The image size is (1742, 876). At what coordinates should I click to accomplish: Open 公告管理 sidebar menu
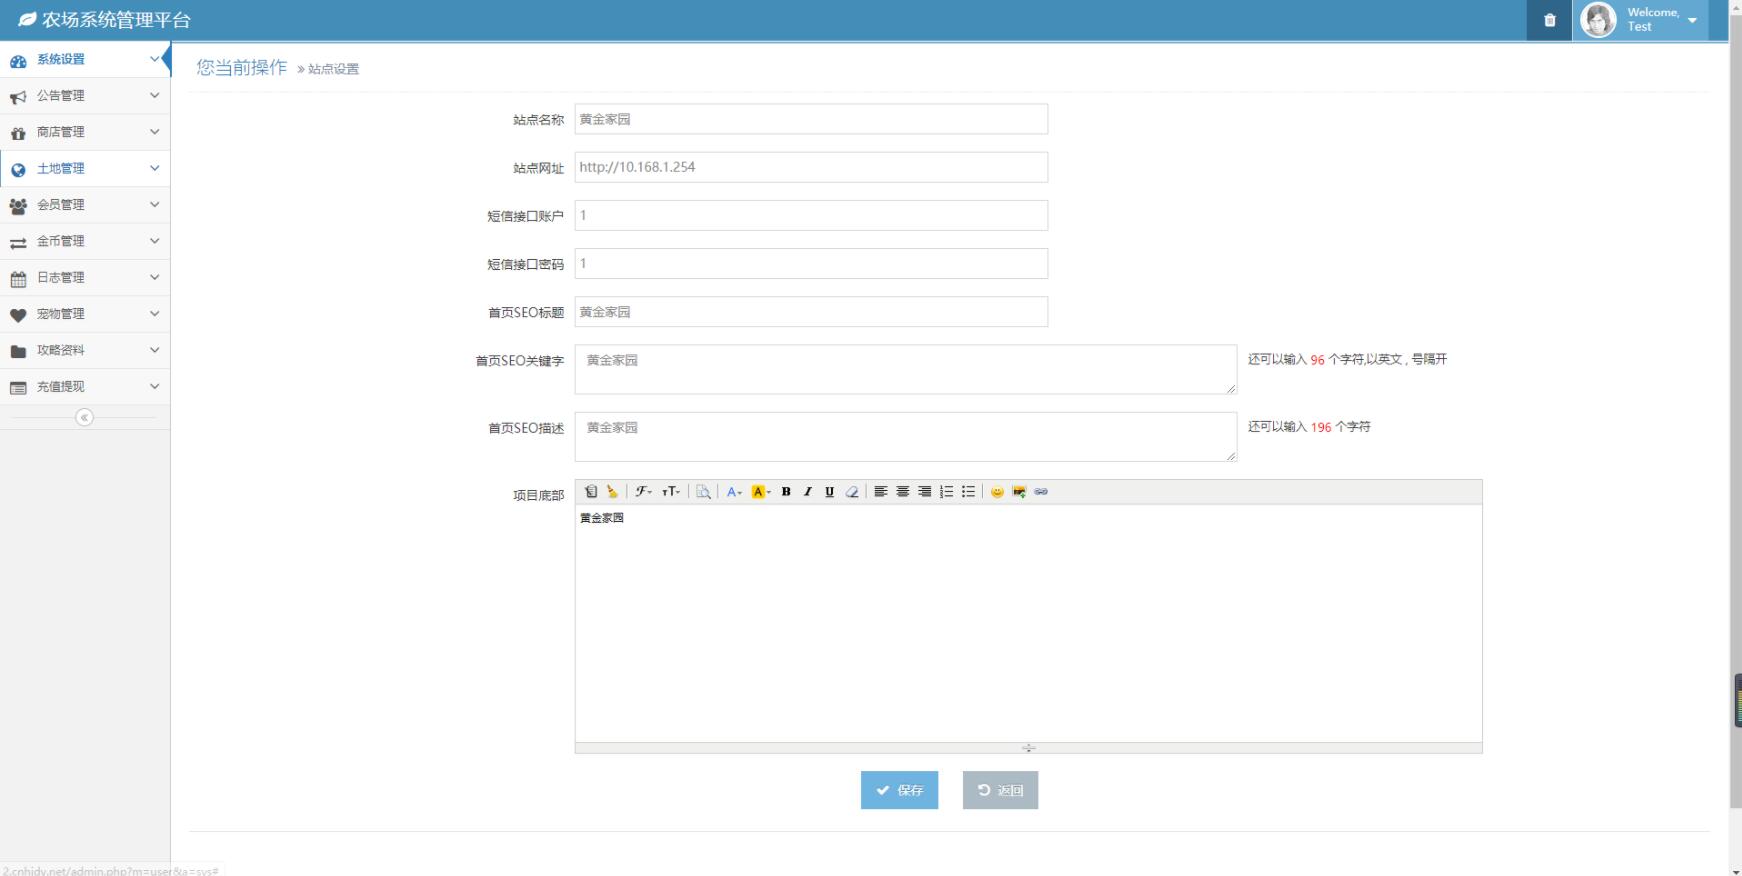tap(85, 96)
